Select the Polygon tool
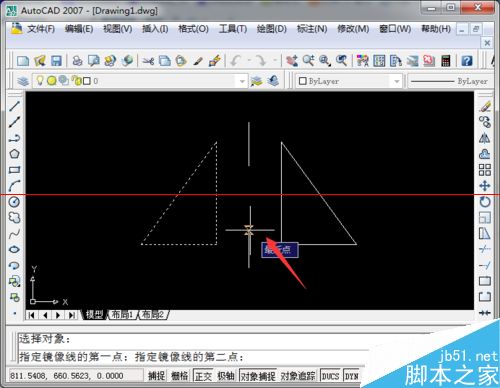This screenshot has width=500, height=388. 14,154
